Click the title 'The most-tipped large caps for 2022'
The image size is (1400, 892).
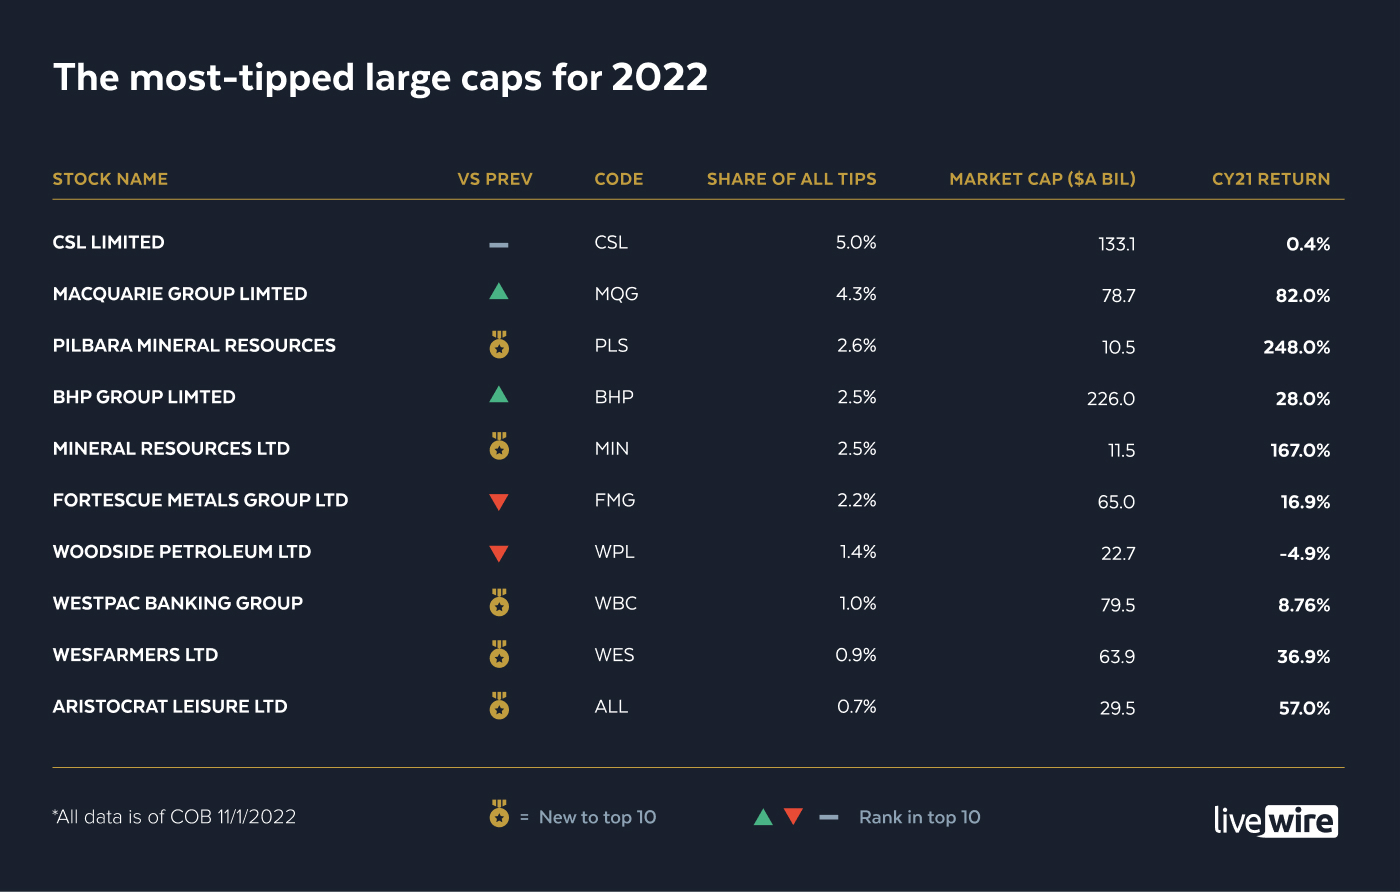(380, 77)
